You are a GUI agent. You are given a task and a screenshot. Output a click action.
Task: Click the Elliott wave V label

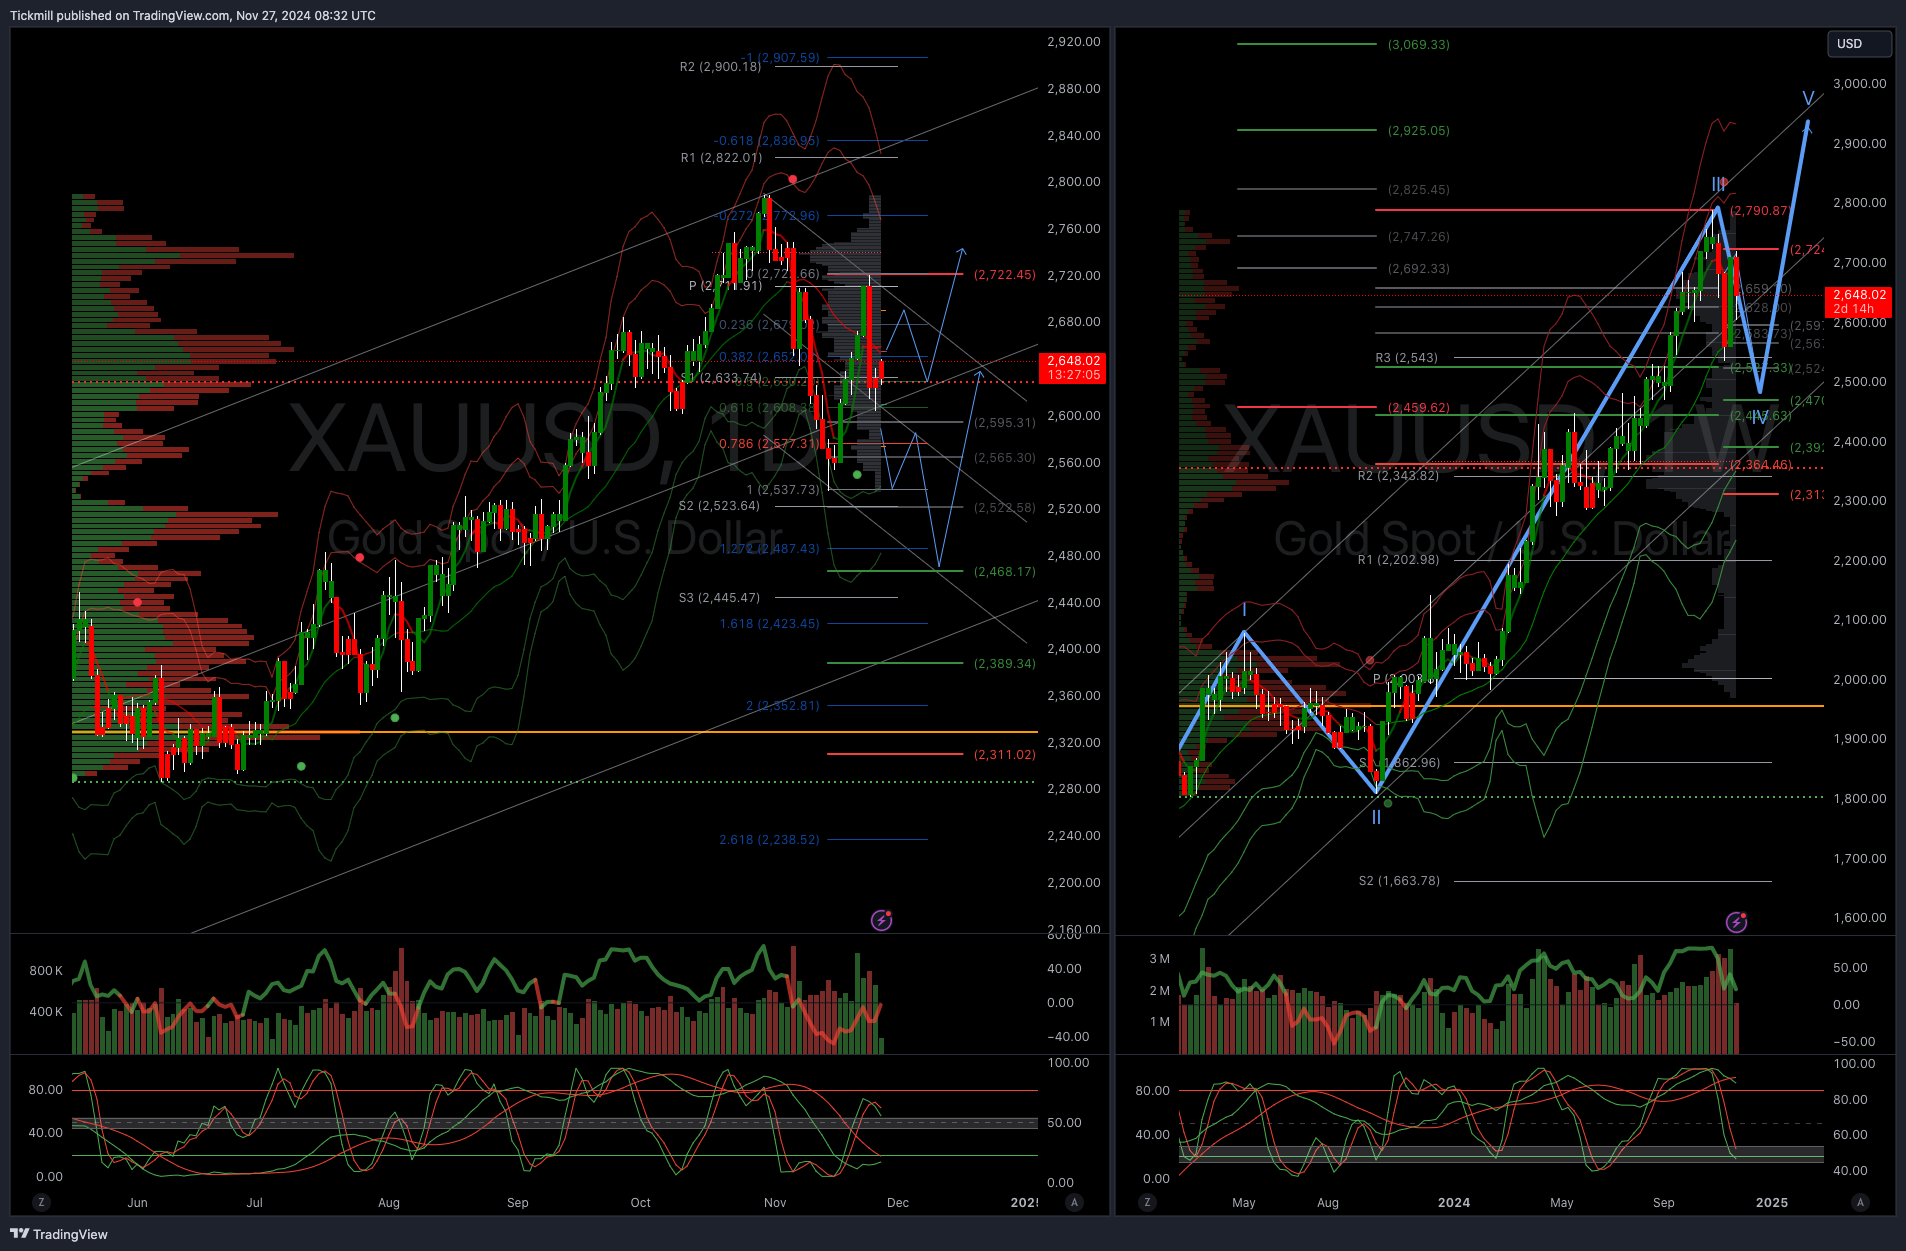(x=1808, y=99)
